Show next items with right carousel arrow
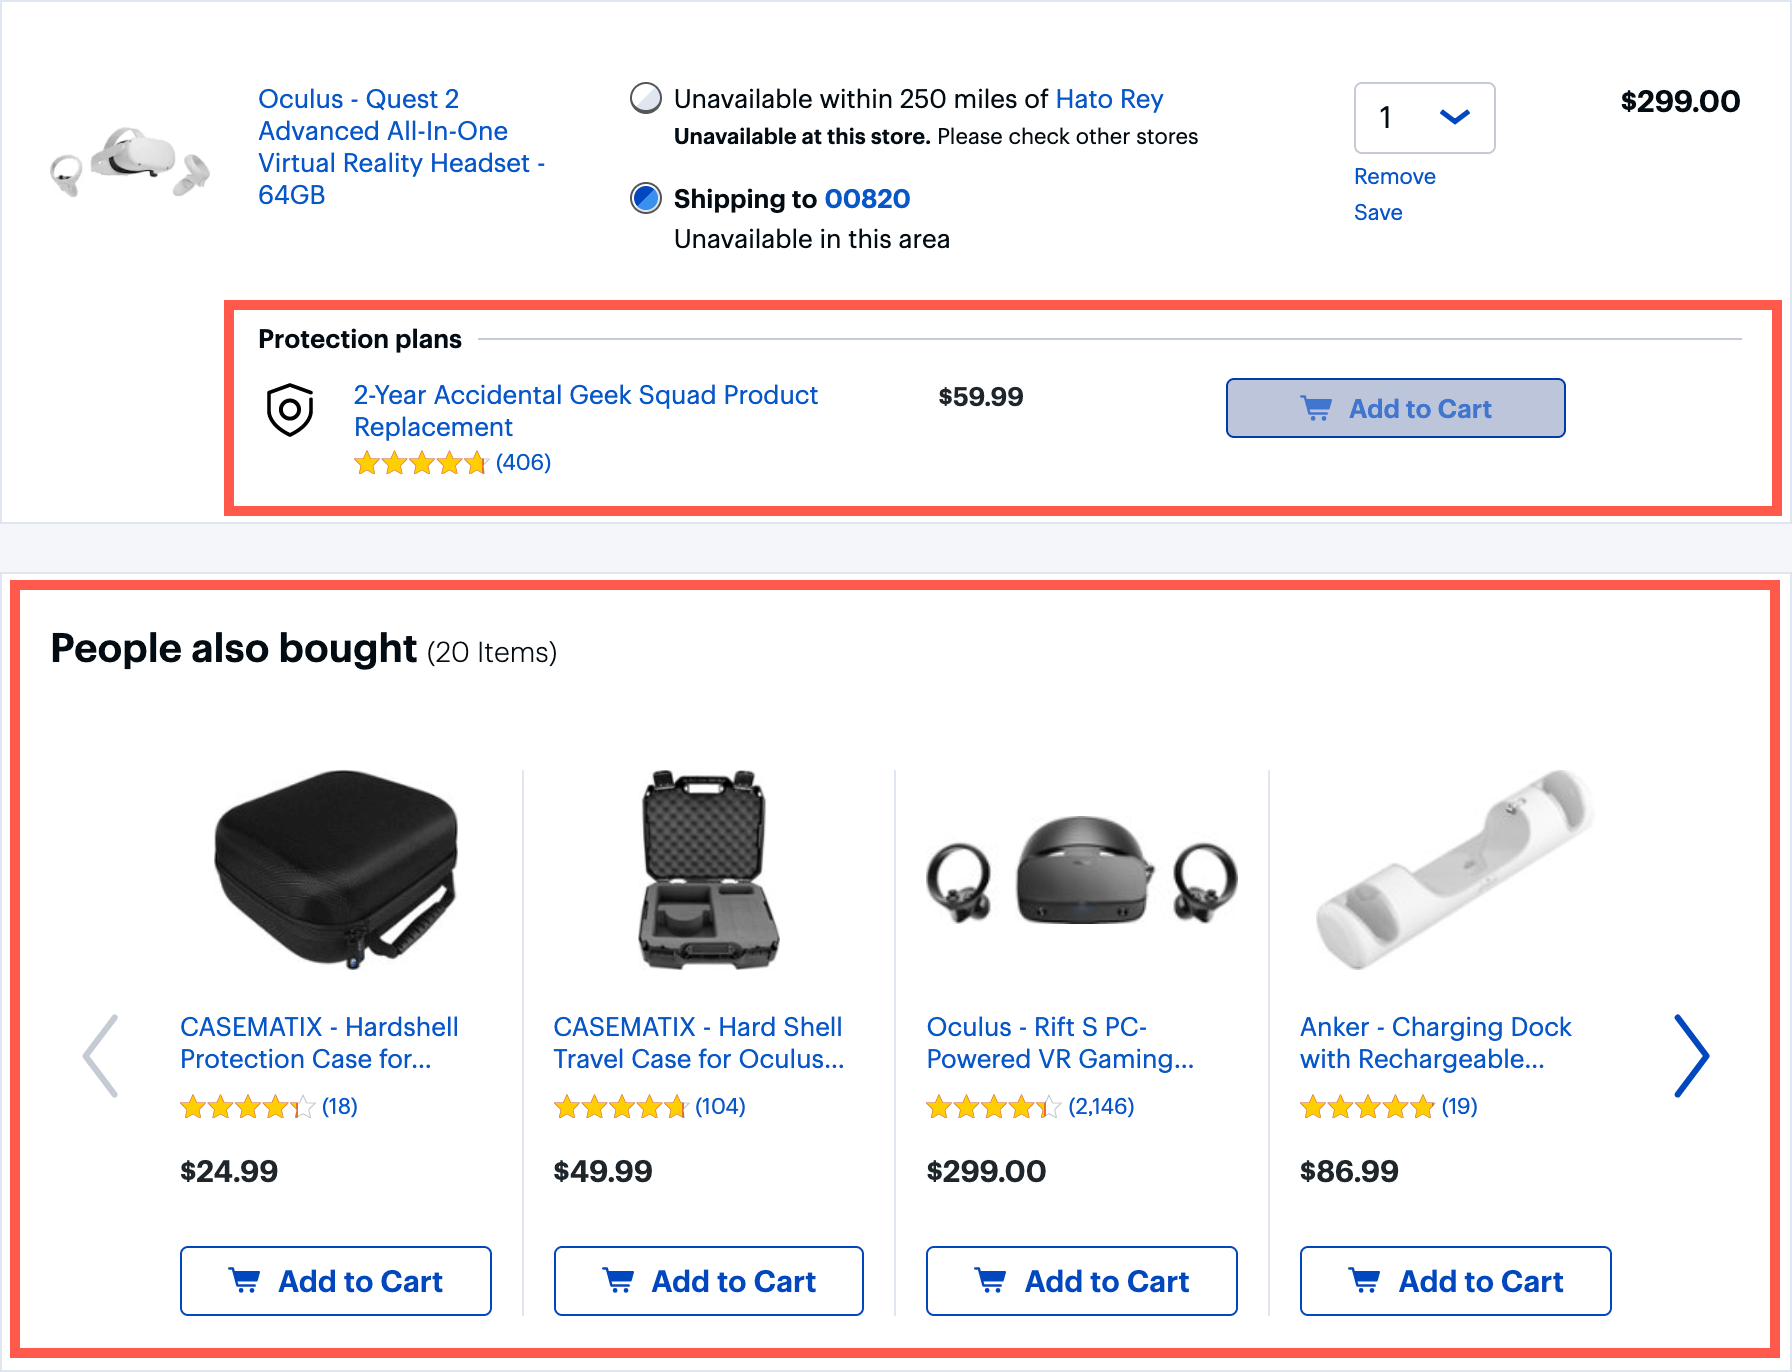The width and height of the screenshot is (1792, 1372). [x=1691, y=1056]
